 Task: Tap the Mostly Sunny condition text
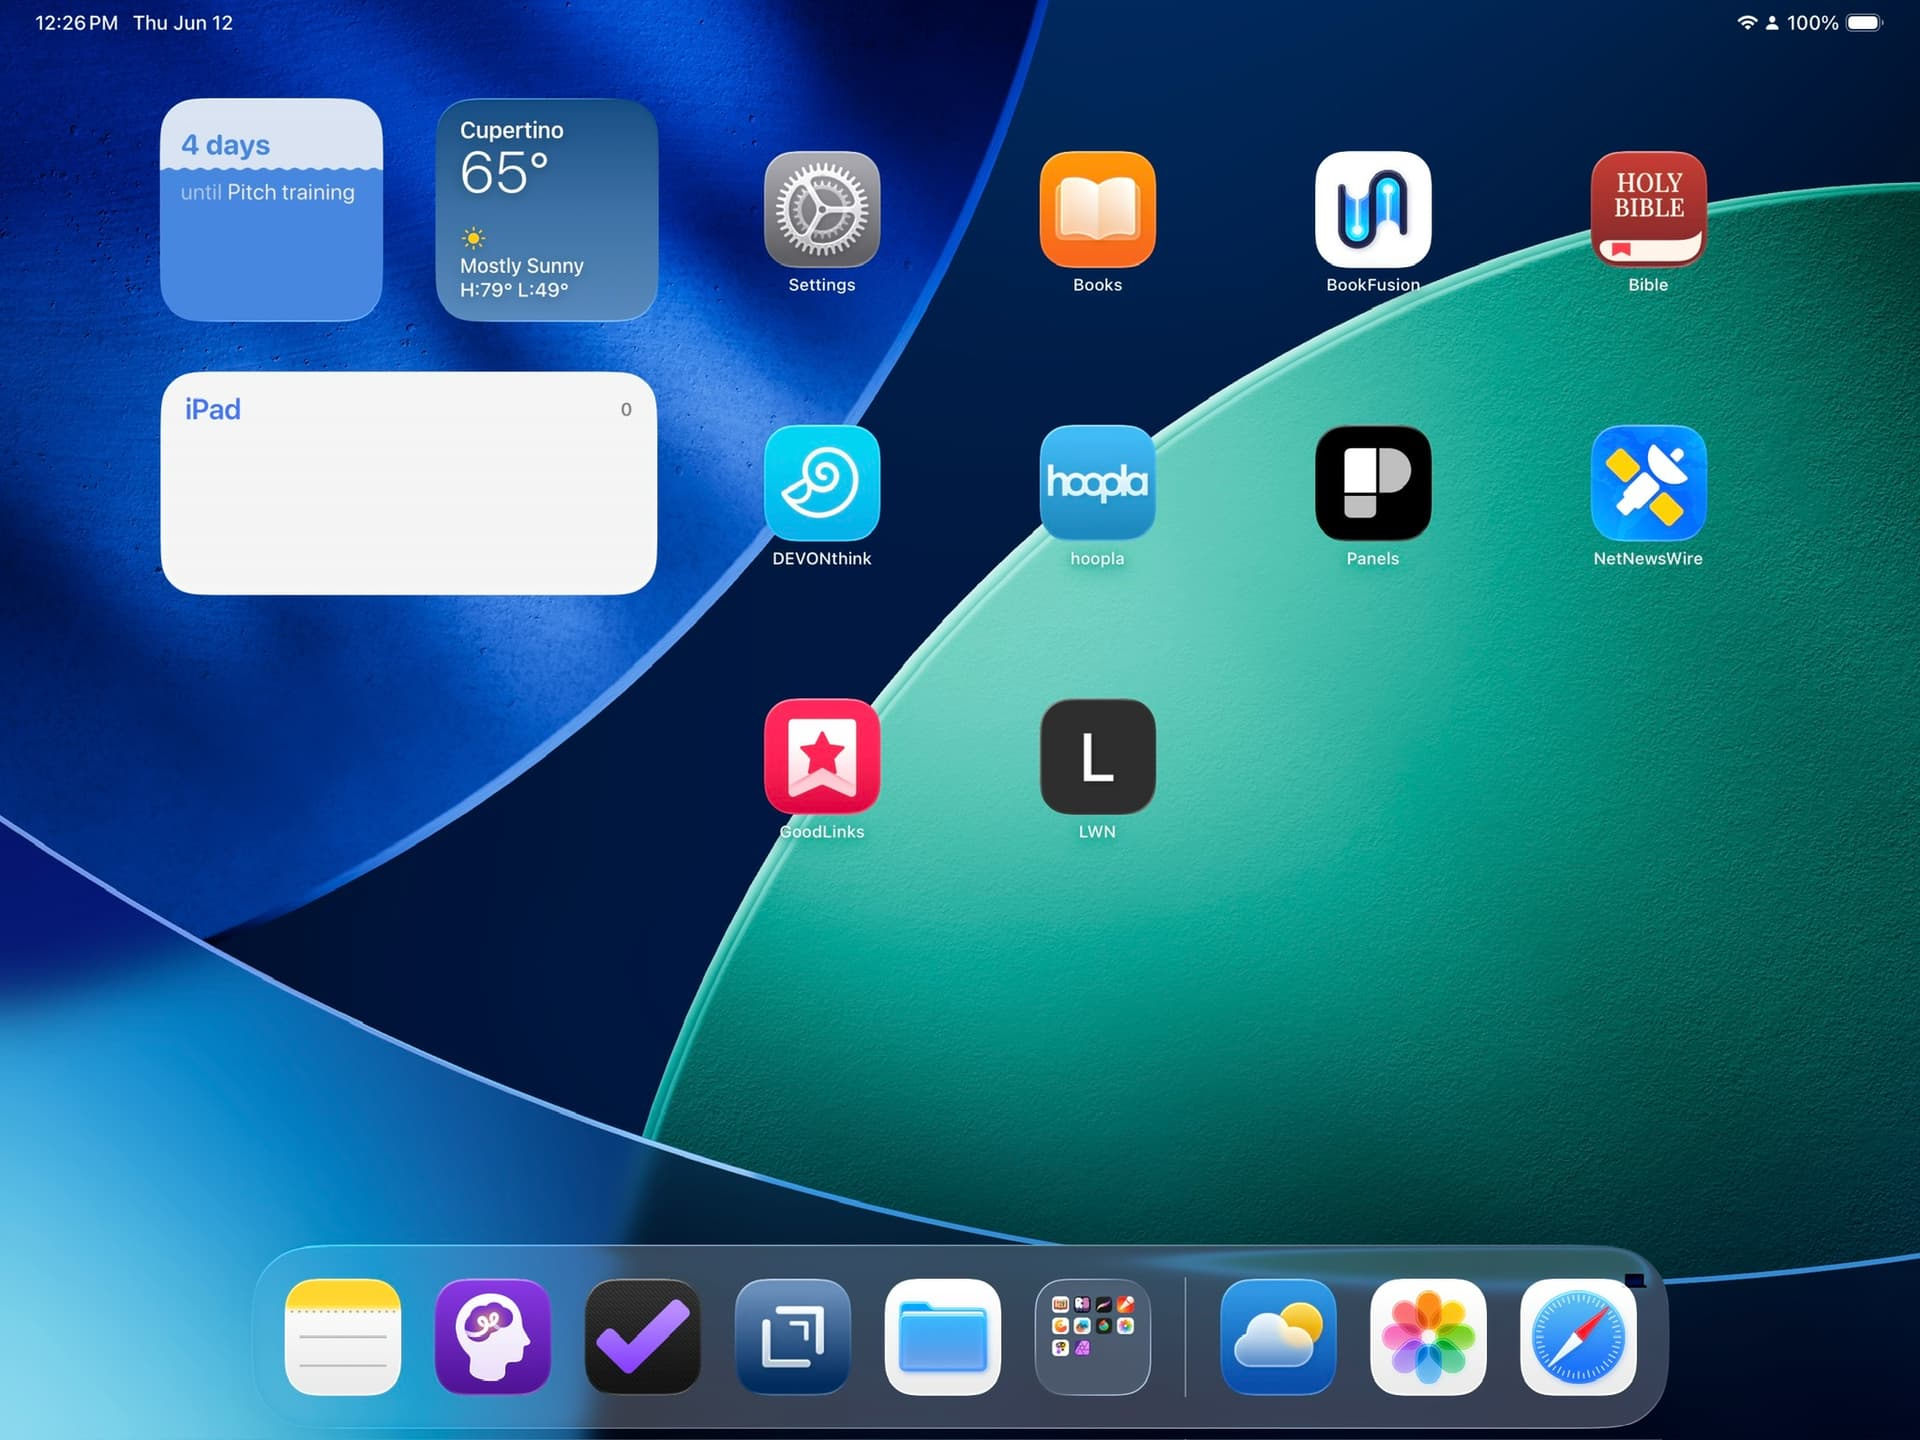click(x=521, y=266)
